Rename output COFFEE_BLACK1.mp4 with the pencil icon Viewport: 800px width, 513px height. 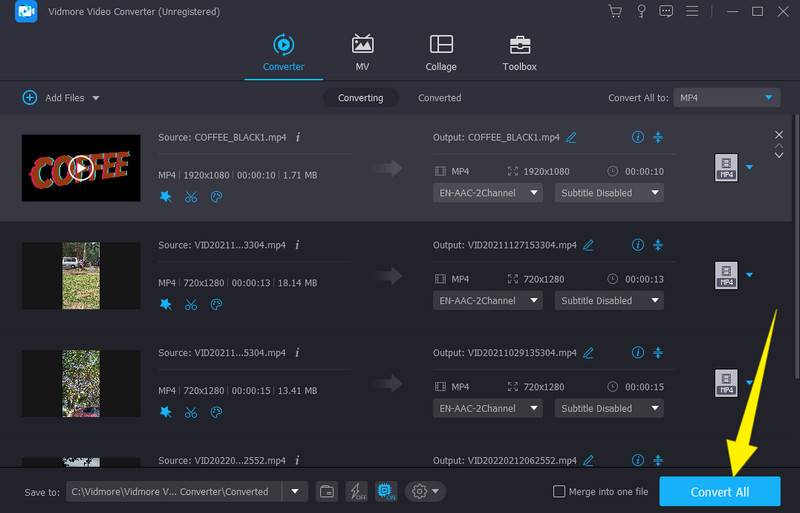(572, 137)
